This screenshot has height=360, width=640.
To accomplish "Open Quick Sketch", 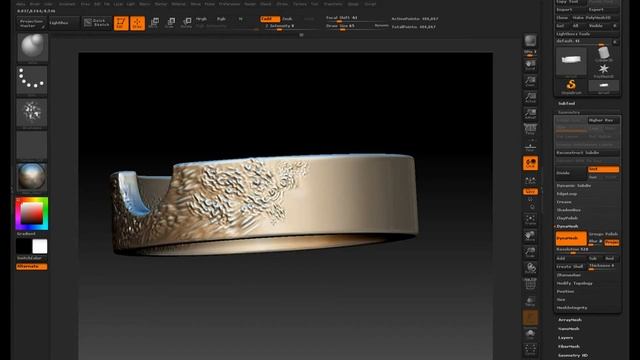I will coord(97,23).
